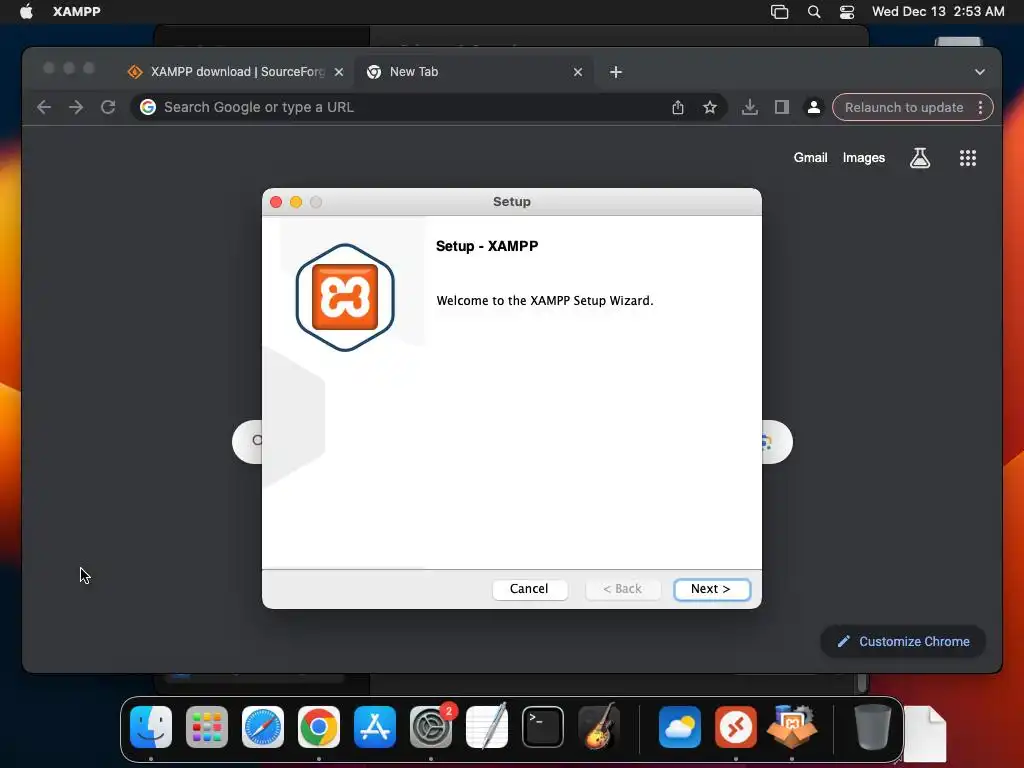Open Trash from the Dock

click(872, 727)
